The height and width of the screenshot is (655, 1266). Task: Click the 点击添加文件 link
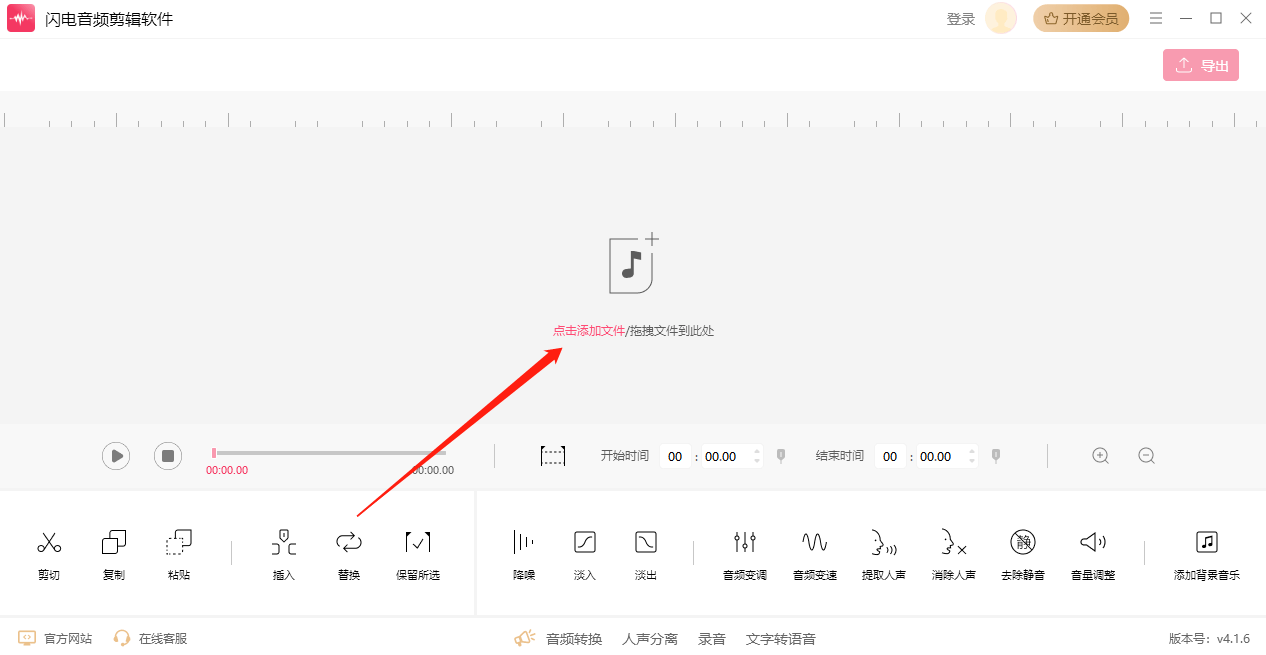589,330
